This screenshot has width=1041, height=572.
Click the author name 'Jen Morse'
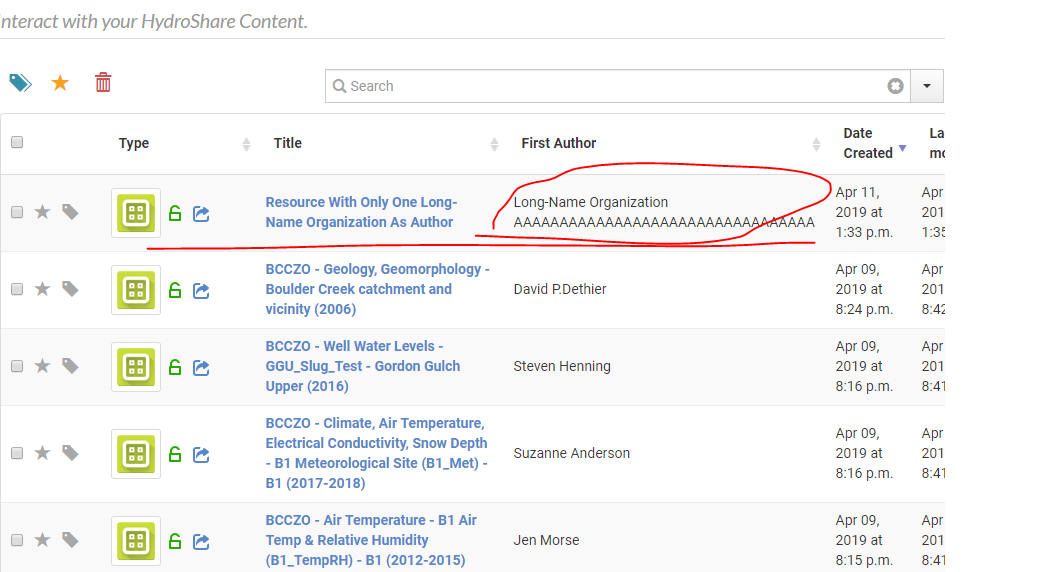546,540
